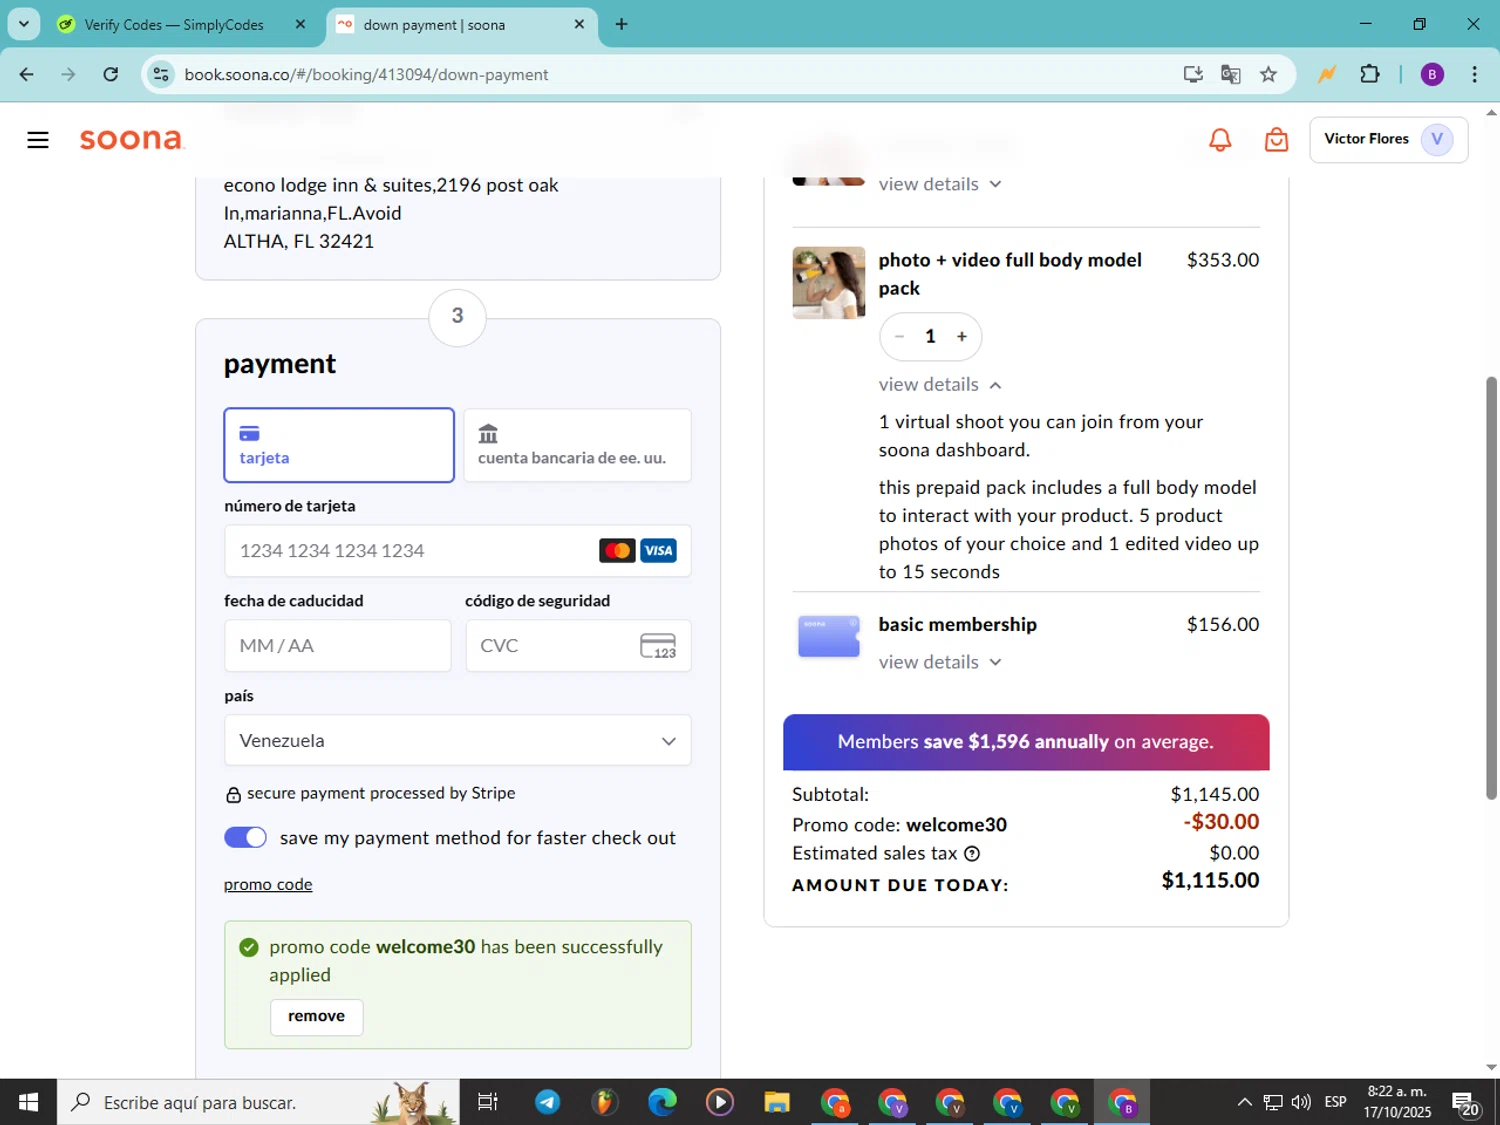
Task: Click ESP language indicator
Action: pyautogui.click(x=1335, y=1102)
